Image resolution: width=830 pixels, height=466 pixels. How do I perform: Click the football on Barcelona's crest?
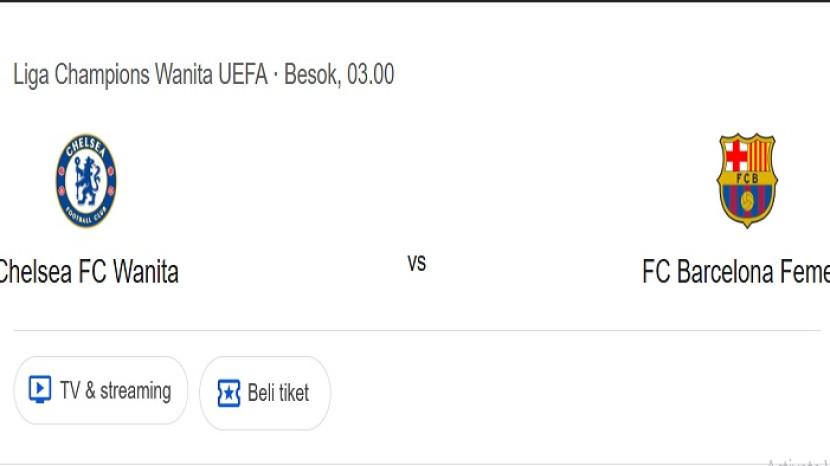point(747,202)
